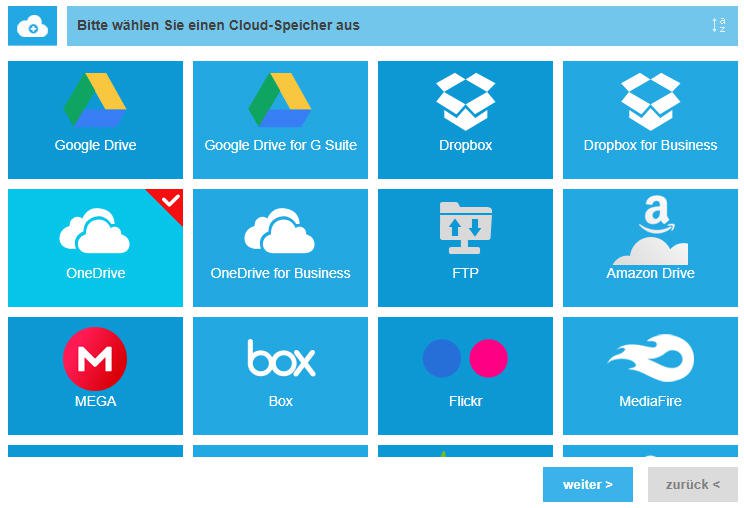744x508 pixels.
Task: Select the MEGA cloud tile
Action: coord(95,376)
